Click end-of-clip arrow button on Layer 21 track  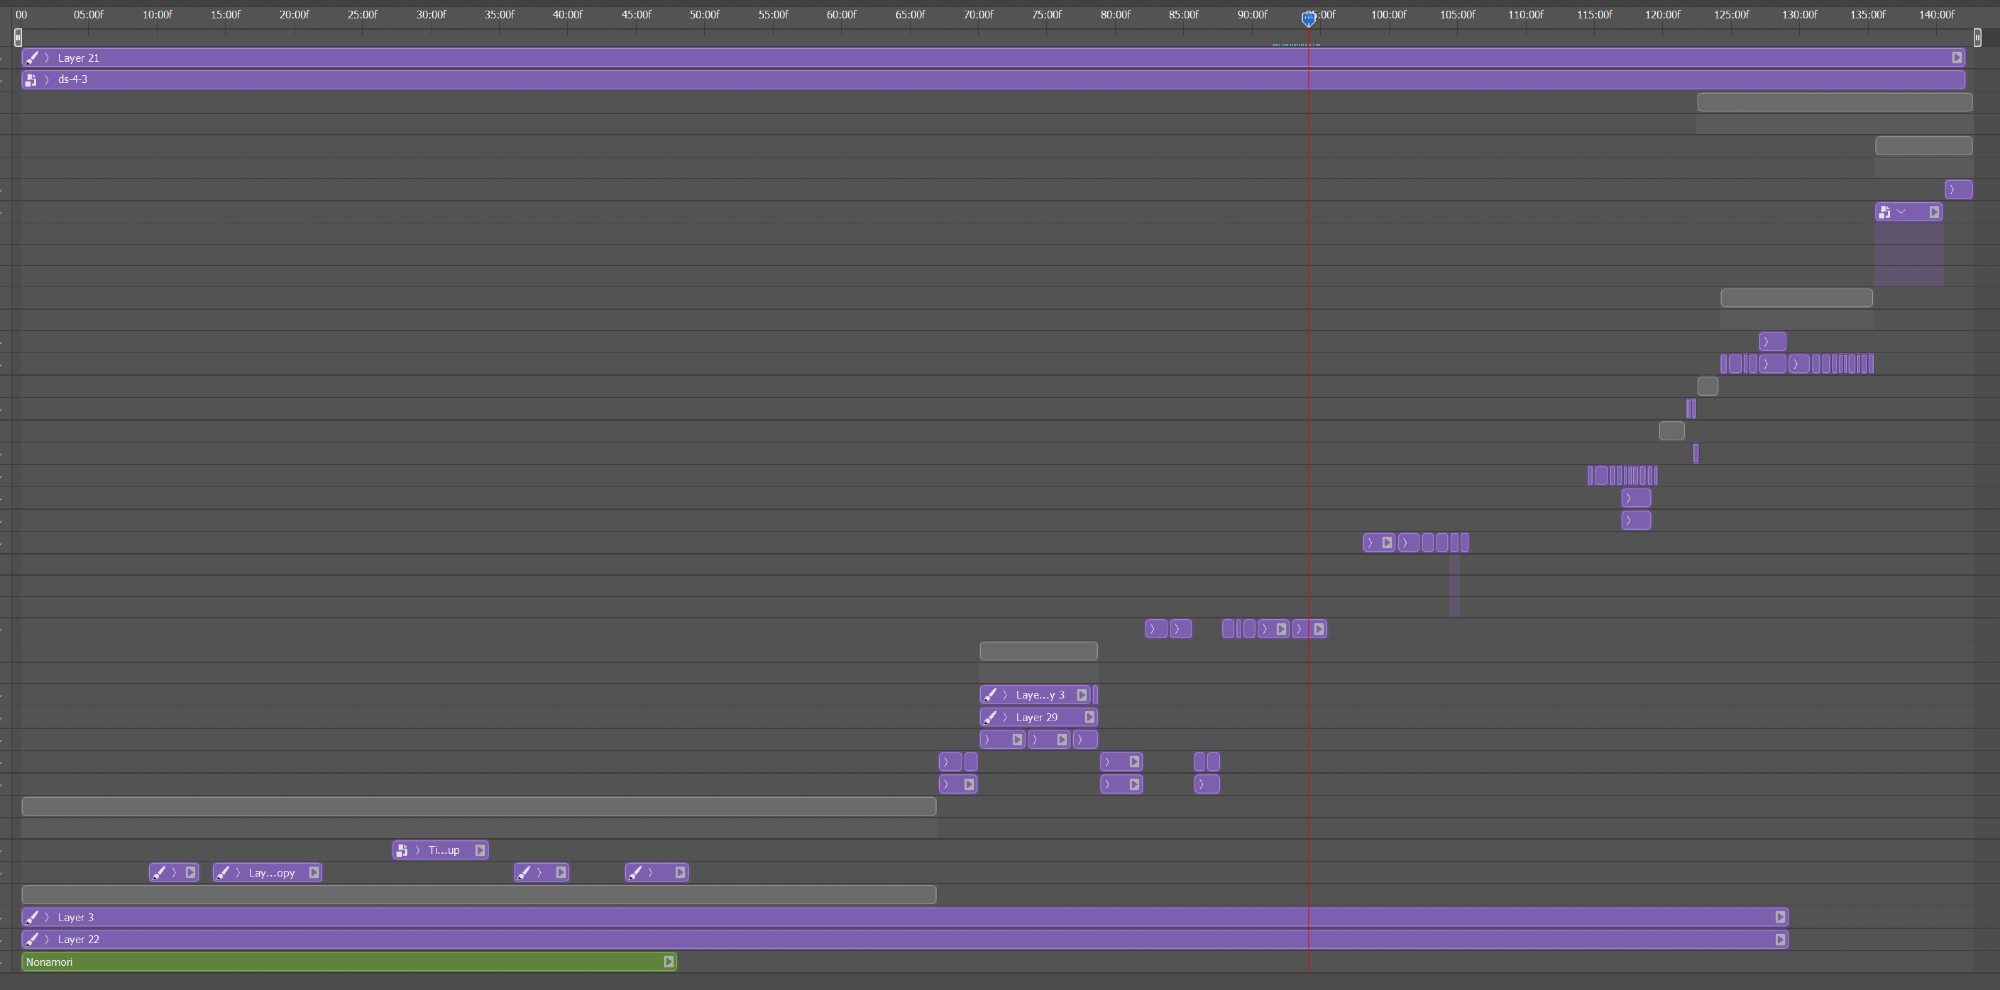(x=1957, y=58)
